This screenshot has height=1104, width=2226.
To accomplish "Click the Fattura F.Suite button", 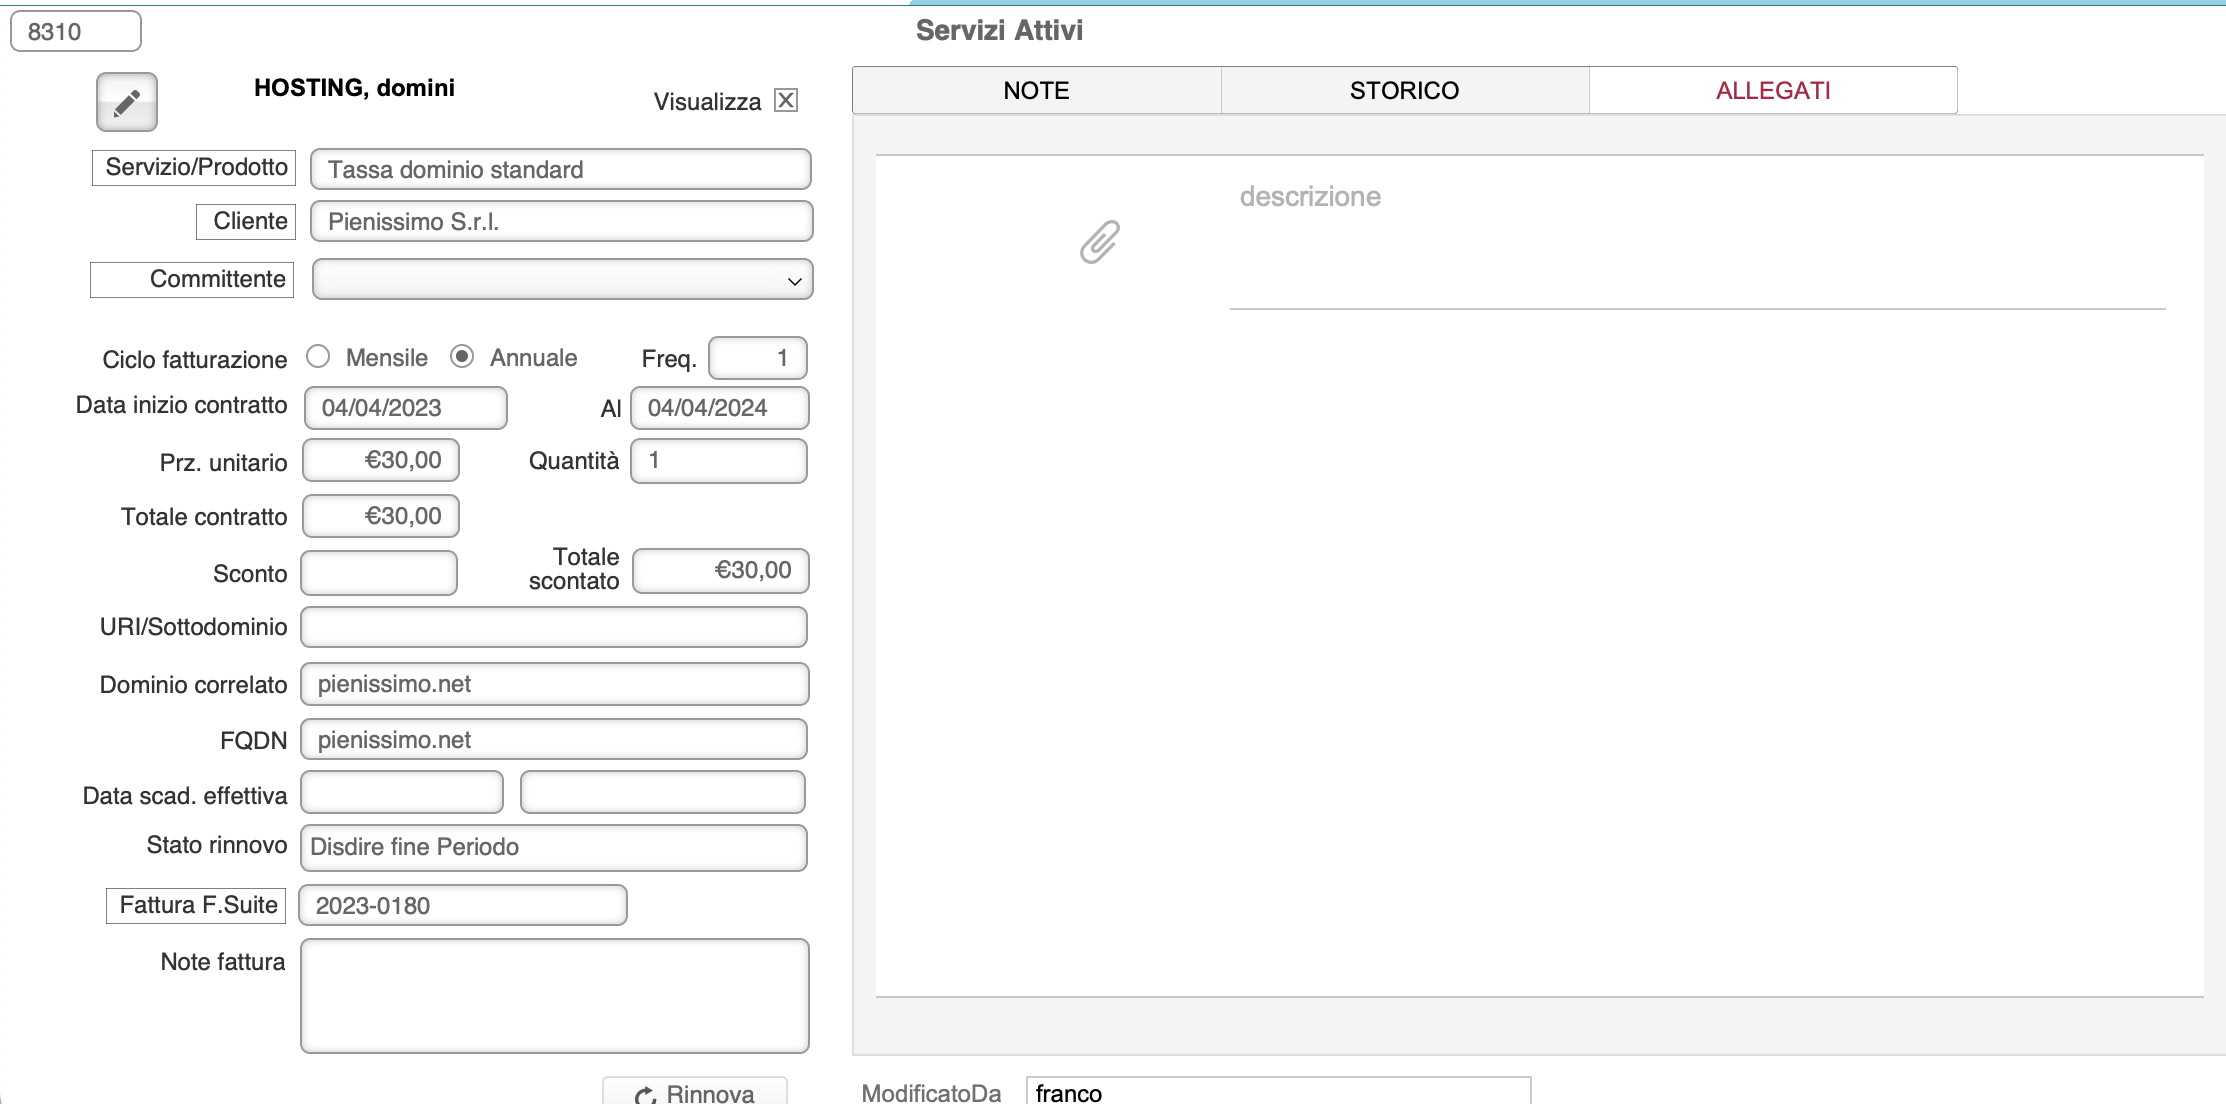I will click(x=197, y=905).
